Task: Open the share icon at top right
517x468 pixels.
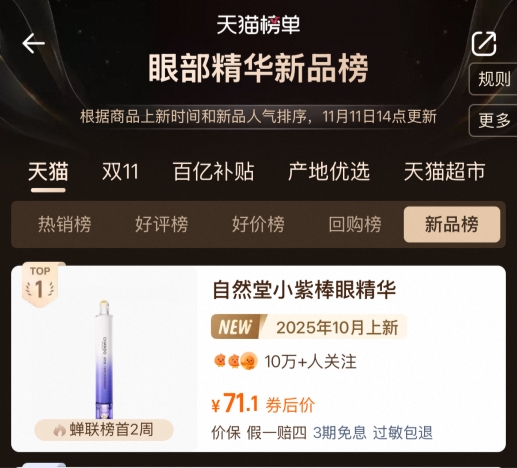Action: click(484, 44)
